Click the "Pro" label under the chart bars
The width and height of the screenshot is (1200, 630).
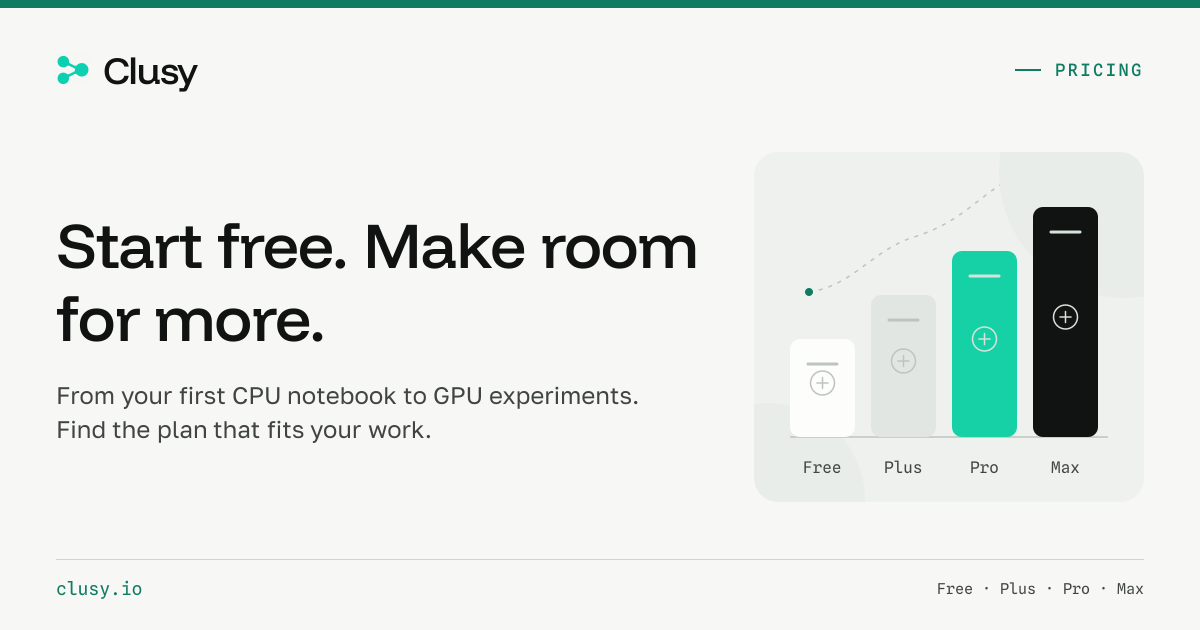[984, 467]
